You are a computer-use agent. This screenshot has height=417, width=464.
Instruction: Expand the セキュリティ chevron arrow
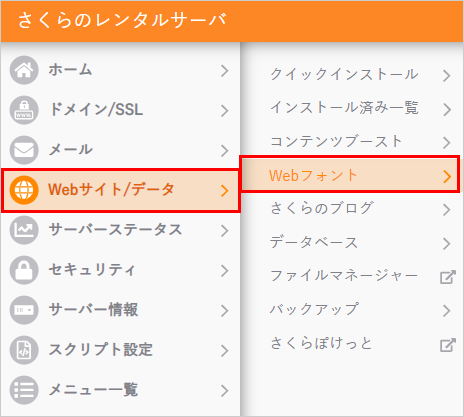pos(225,271)
